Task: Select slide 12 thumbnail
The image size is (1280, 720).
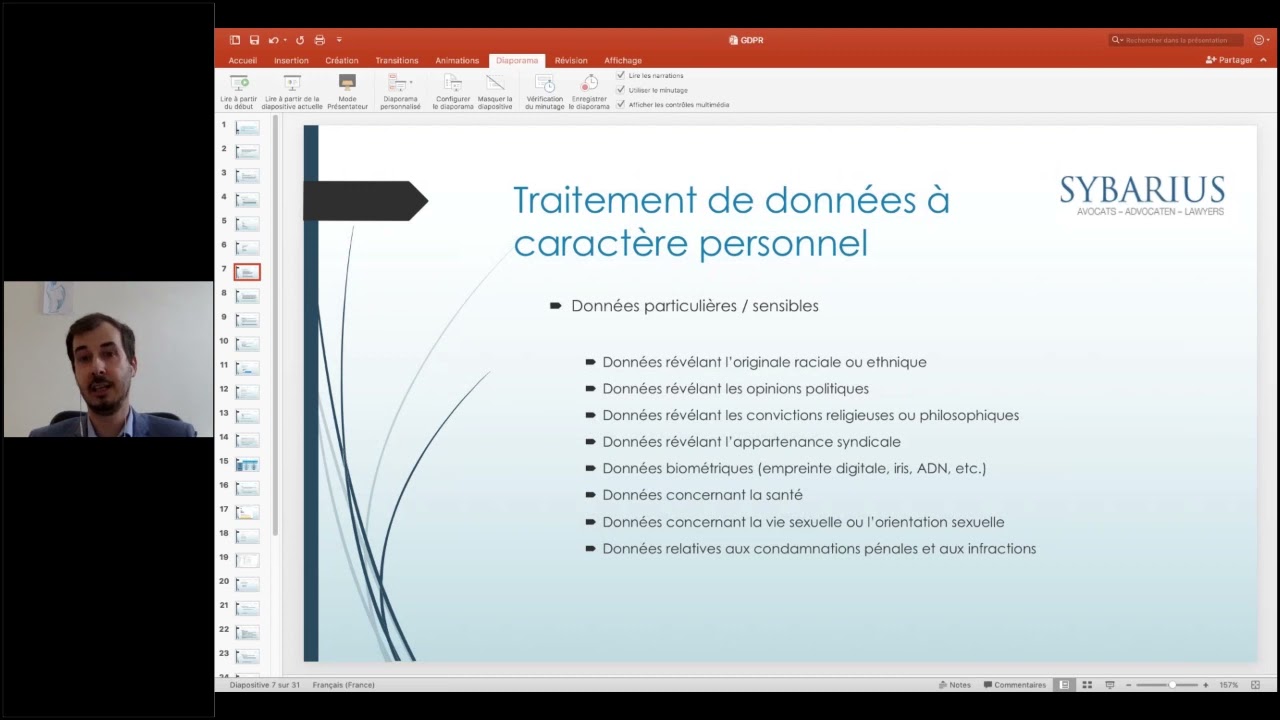Action: (247, 392)
